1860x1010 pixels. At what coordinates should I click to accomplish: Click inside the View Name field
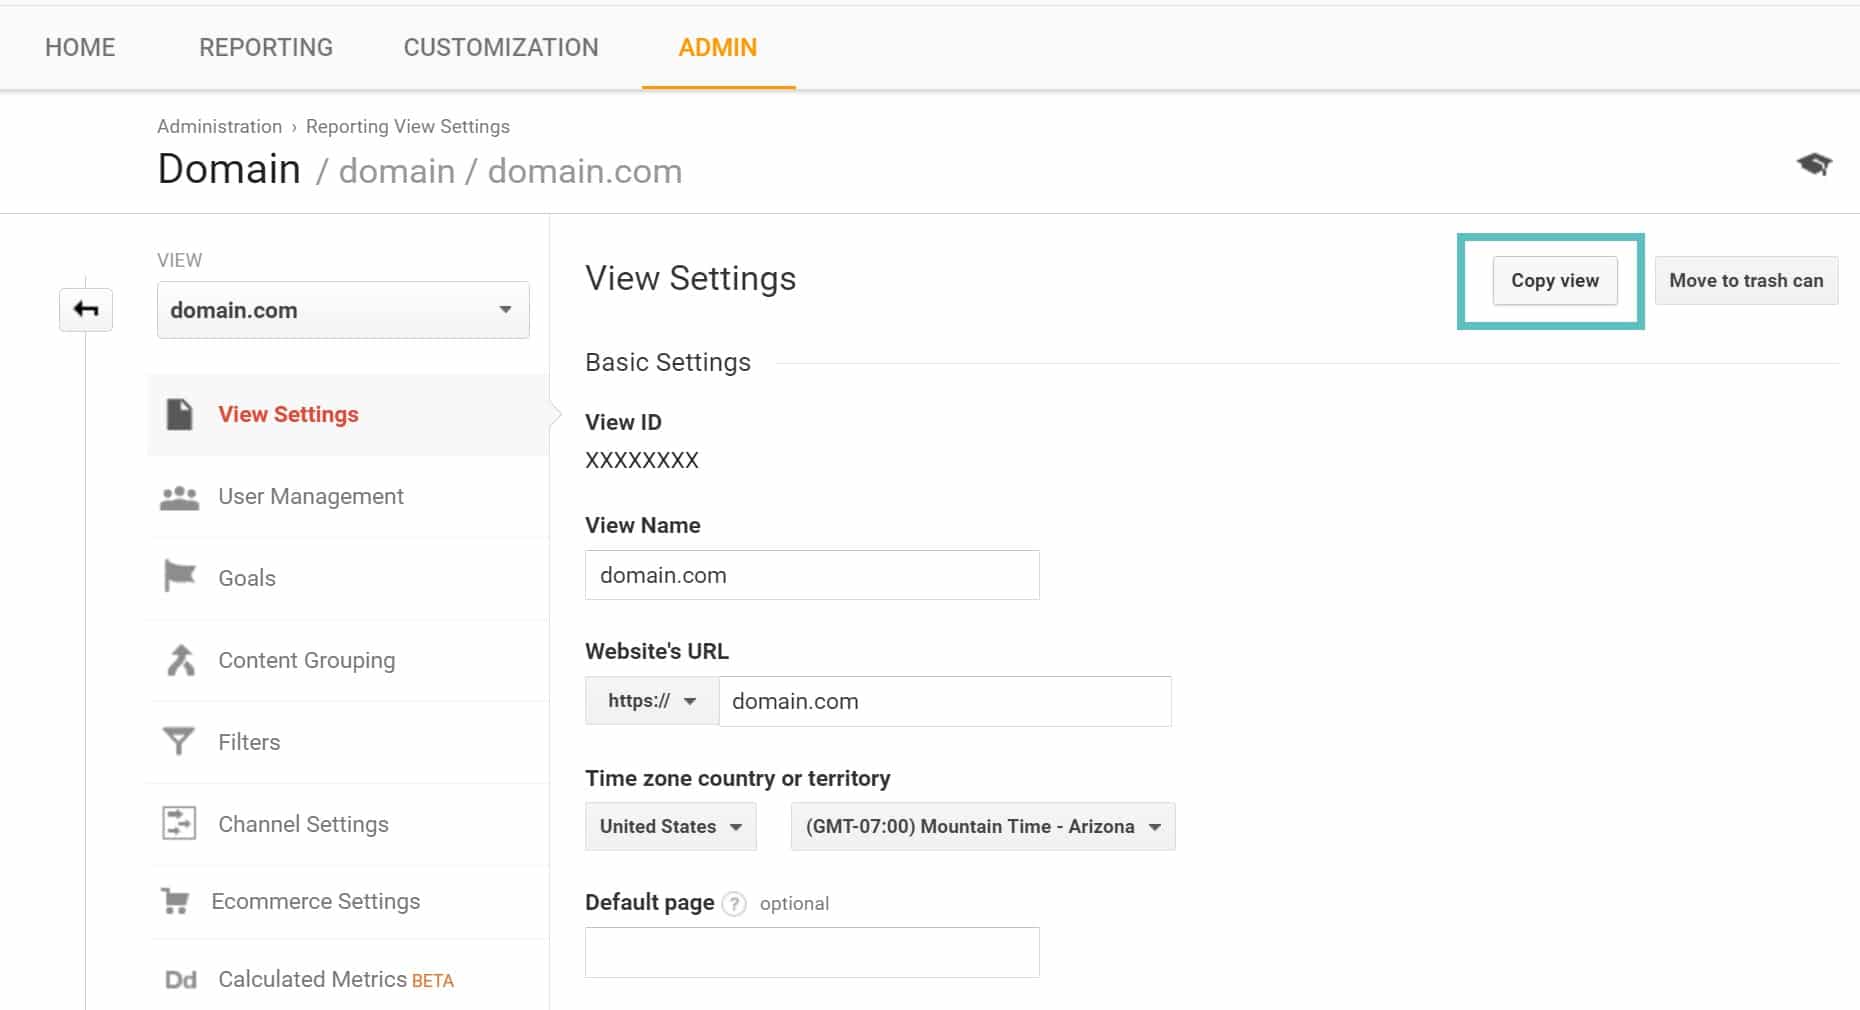[811, 575]
